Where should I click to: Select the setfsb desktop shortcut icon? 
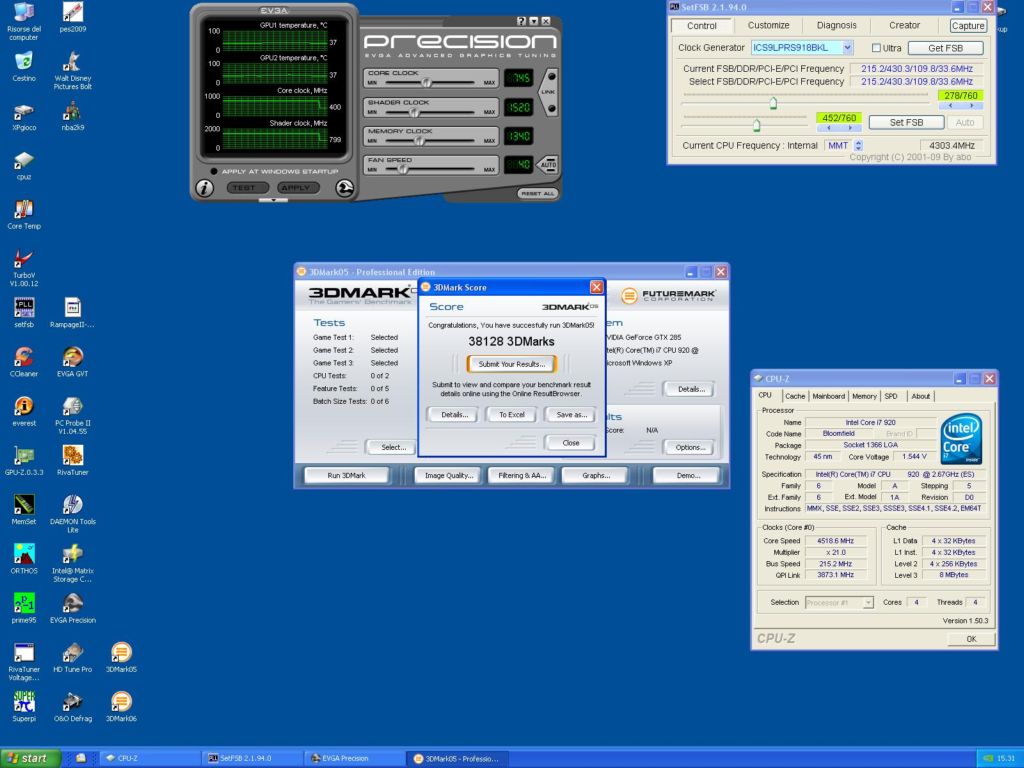(24, 313)
